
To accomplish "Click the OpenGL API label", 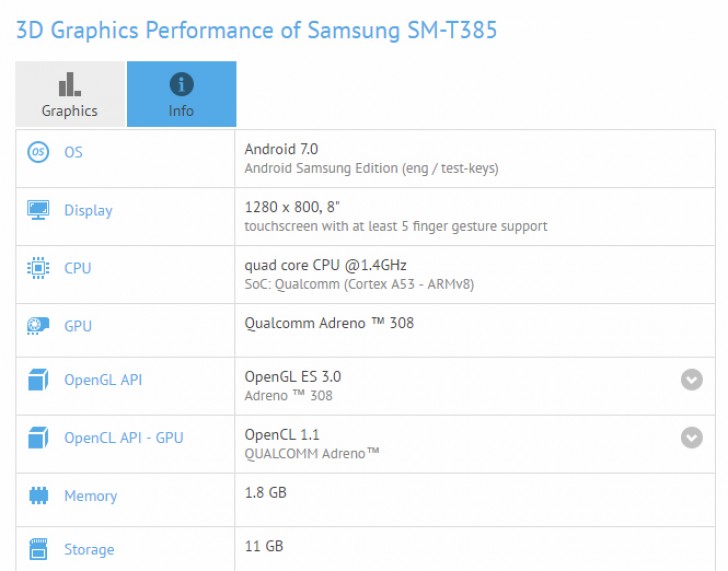I will click(104, 380).
